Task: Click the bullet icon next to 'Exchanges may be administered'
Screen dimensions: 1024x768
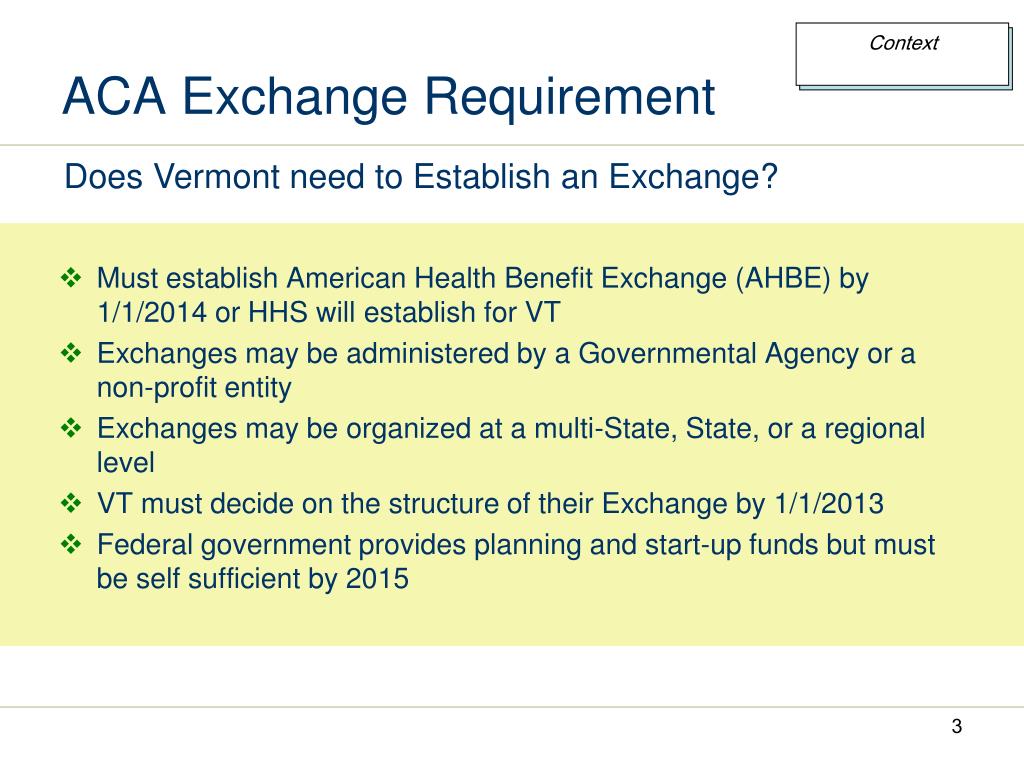Action: pyautogui.click(x=71, y=353)
